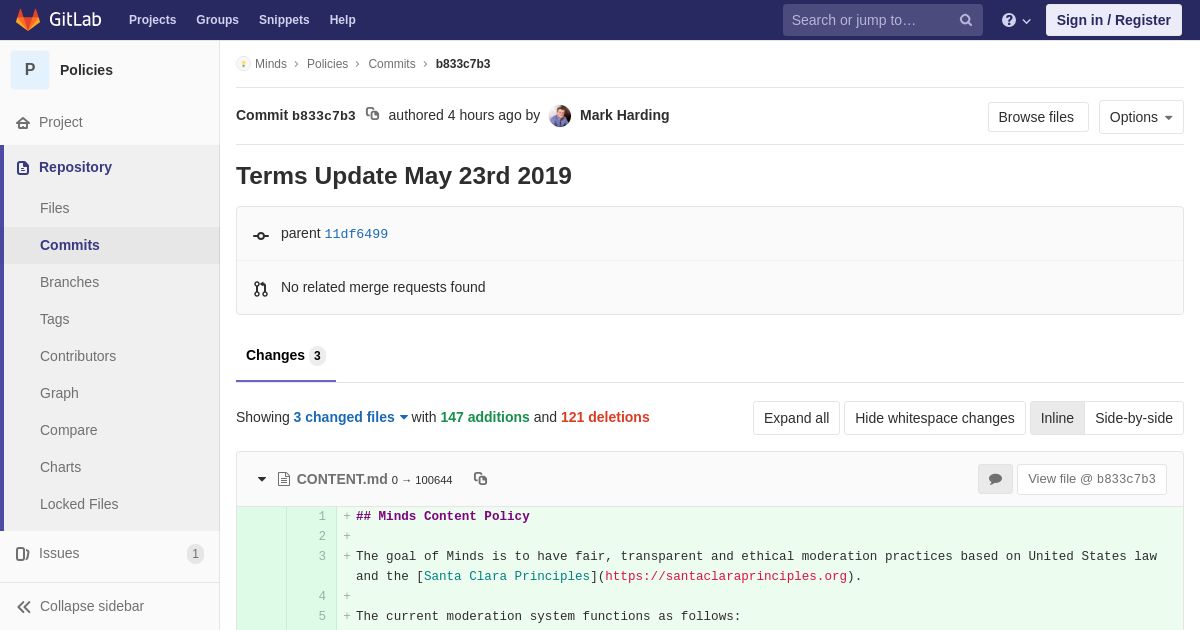The image size is (1200, 630).
Task: Click the Minds breadcrumb link
Action: point(271,64)
